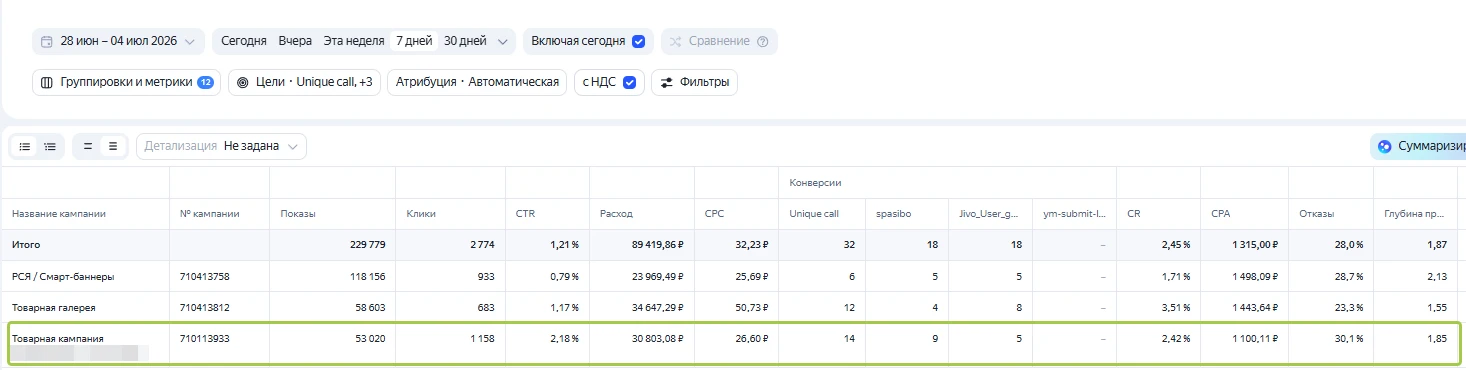Click CR value 3,51 %
This screenshot has height=370, width=1466.
coord(1174,307)
